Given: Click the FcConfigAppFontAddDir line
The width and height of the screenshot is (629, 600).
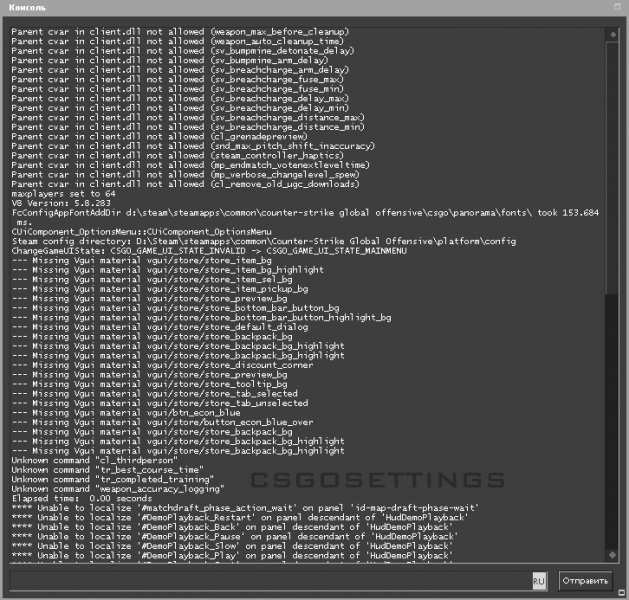Looking at the screenshot, I should [x=305, y=217].
